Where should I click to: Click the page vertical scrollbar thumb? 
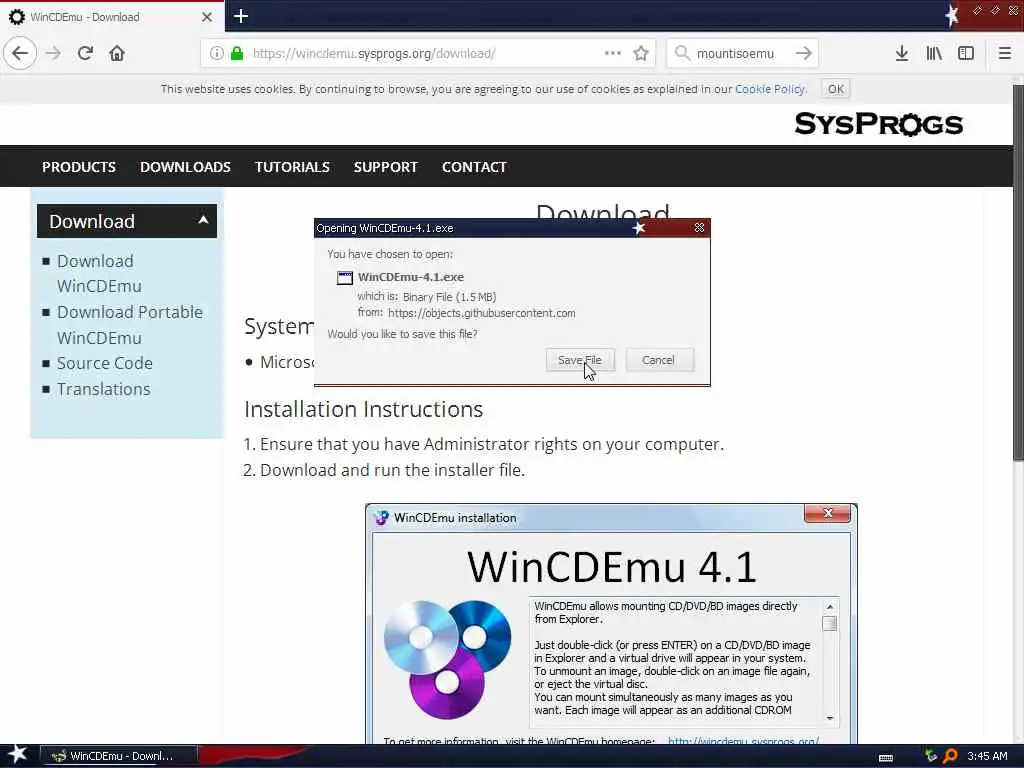pos(1018,273)
